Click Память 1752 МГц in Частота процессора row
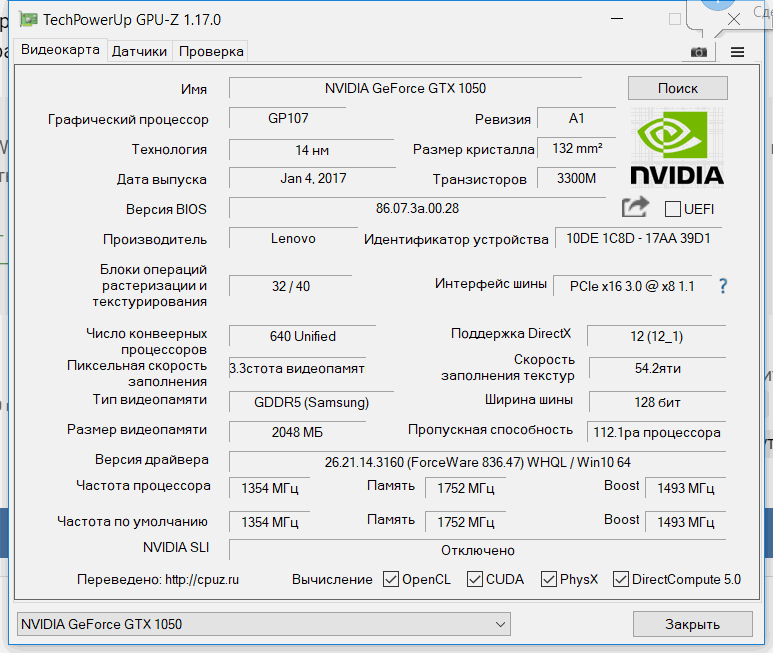 click(x=465, y=488)
